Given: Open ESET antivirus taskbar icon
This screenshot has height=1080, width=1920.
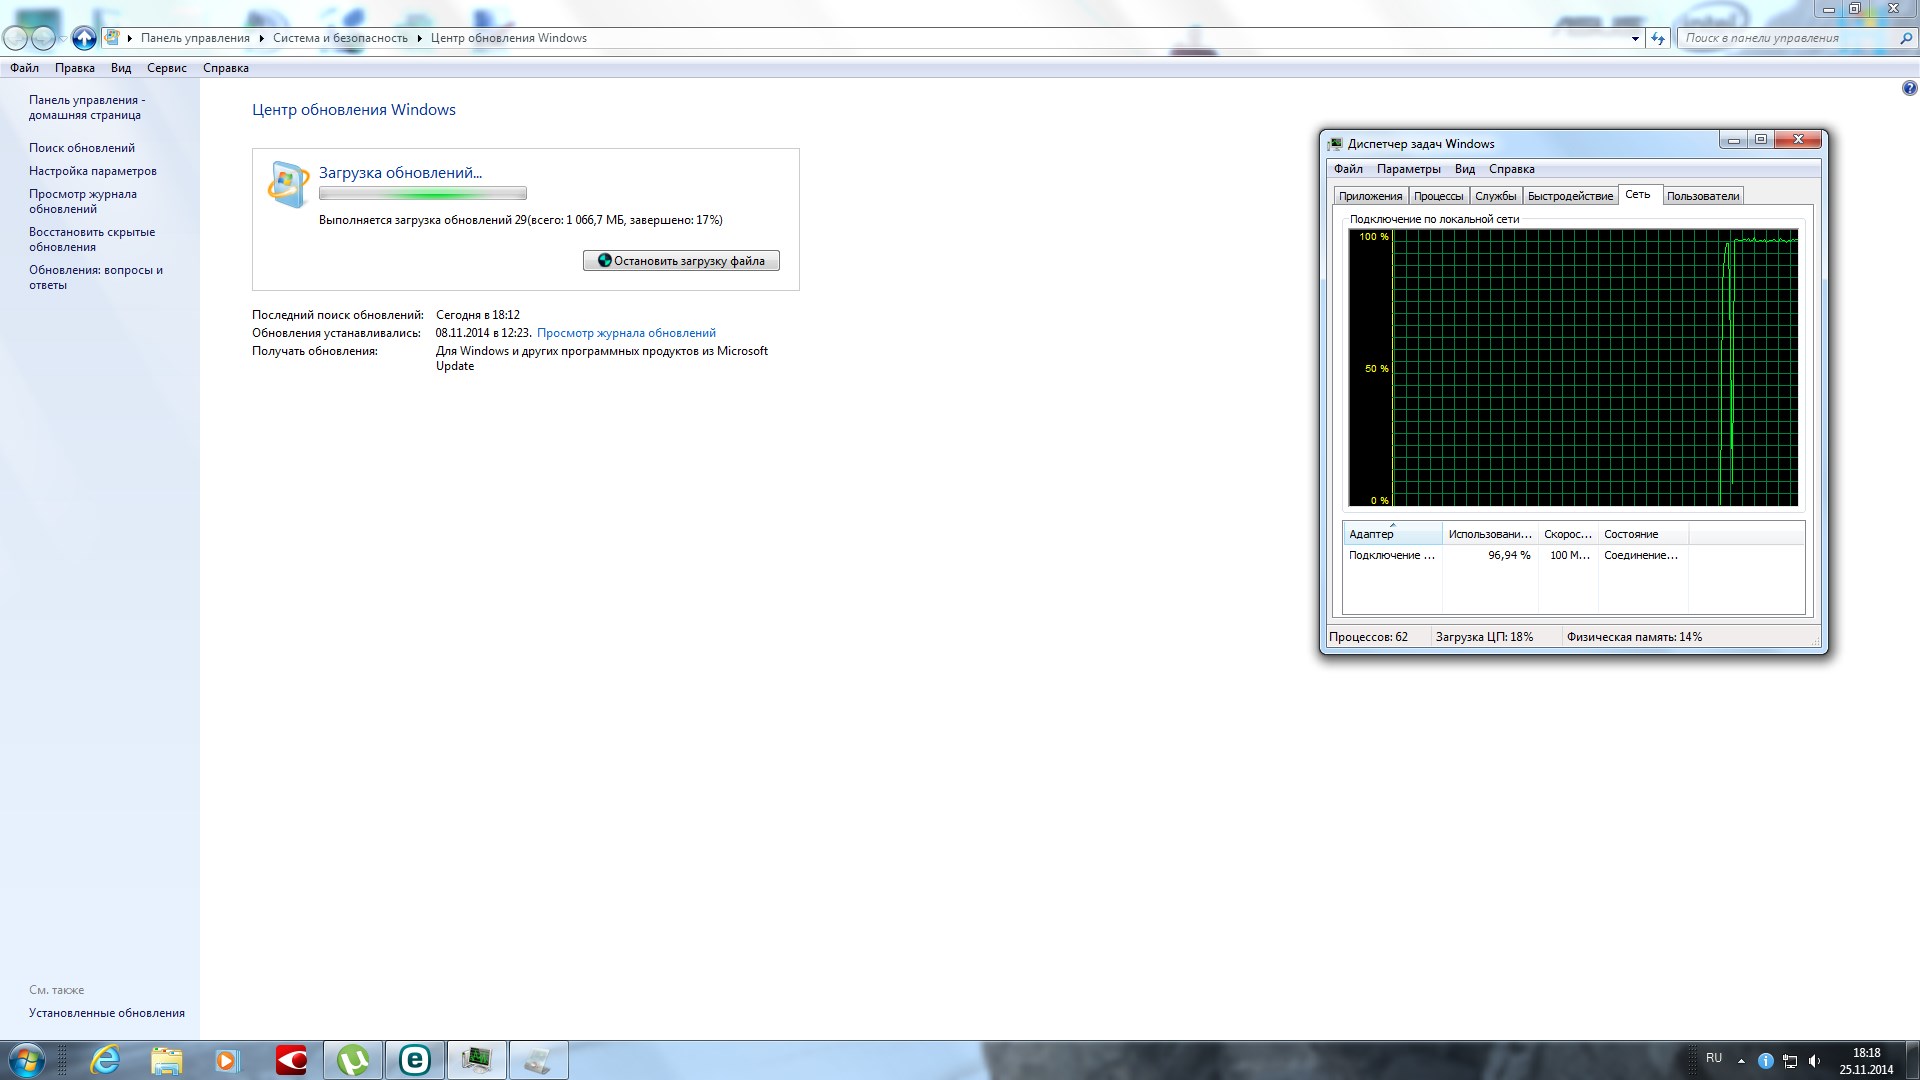Looking at the screenshot, I should pyautogui.click(x=414, y=1060).
